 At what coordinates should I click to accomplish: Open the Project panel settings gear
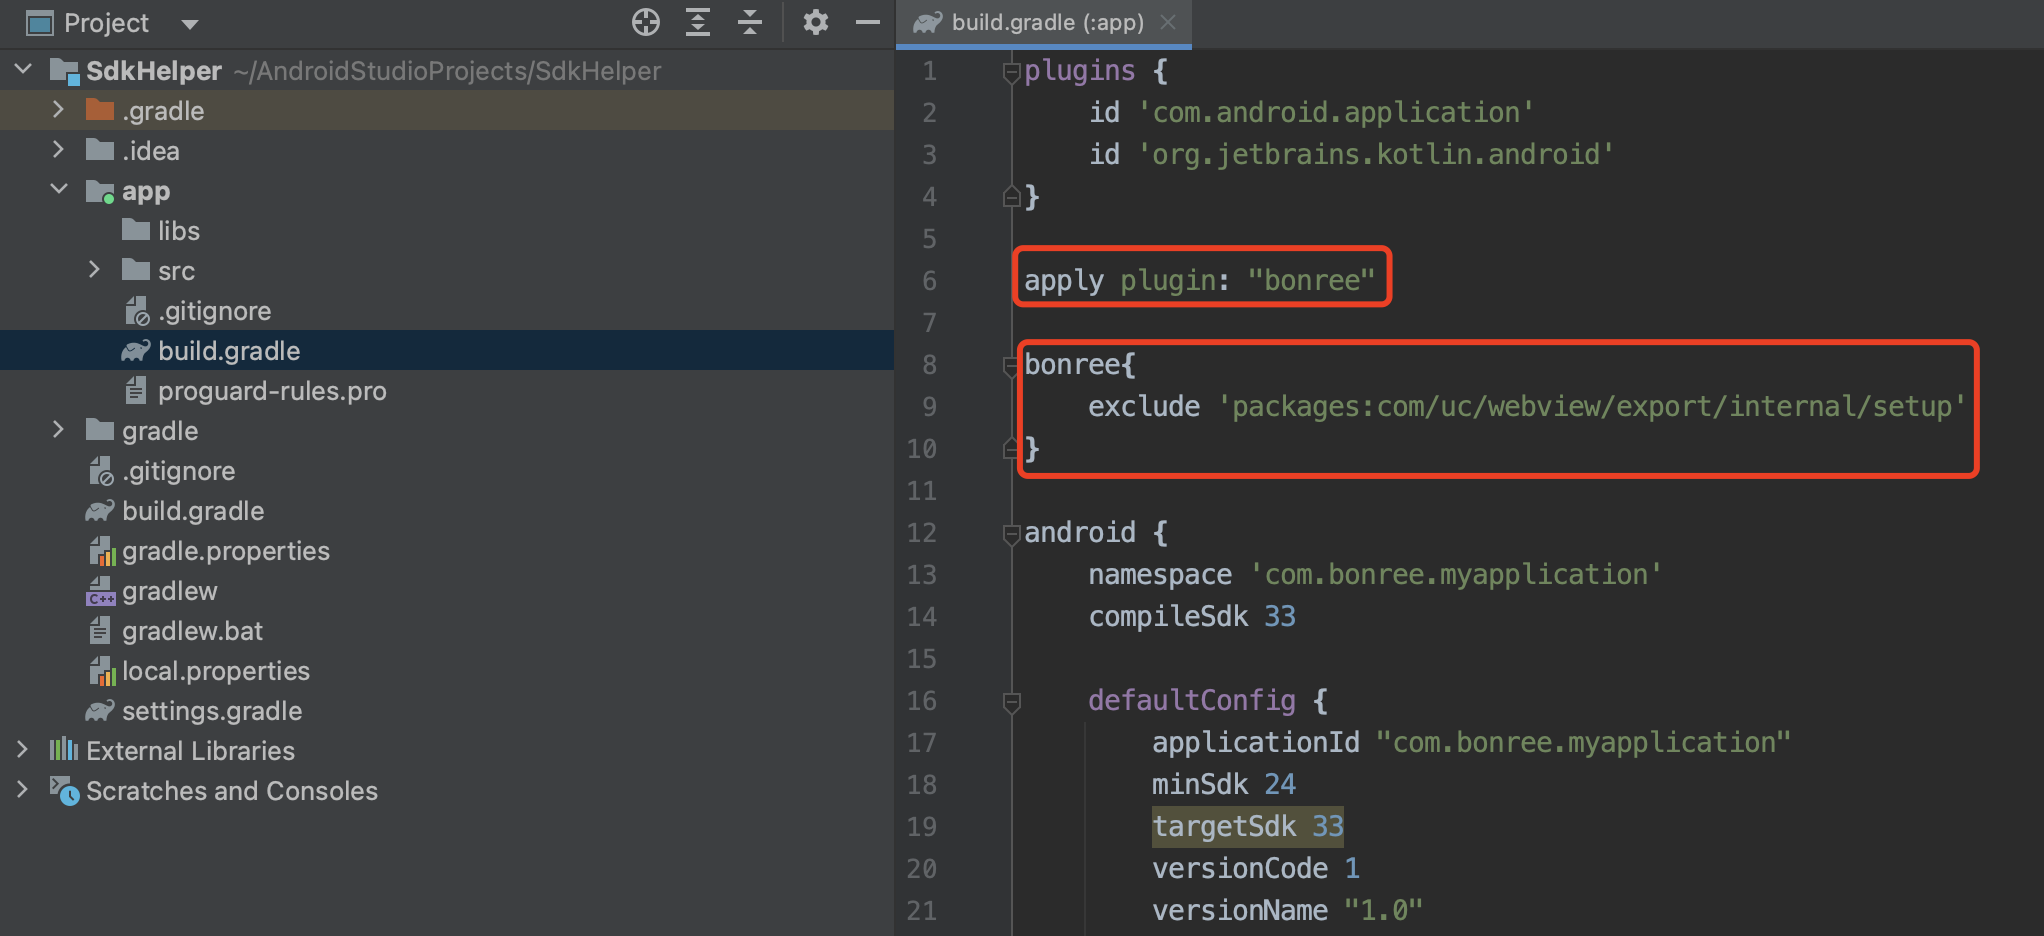tap(816, 22)
